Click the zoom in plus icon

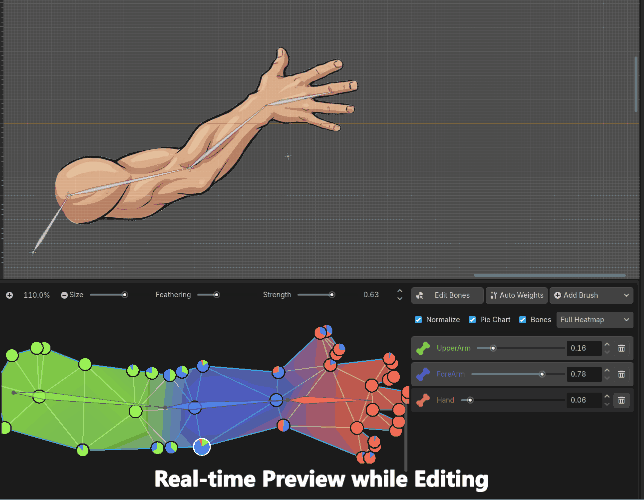9,295
